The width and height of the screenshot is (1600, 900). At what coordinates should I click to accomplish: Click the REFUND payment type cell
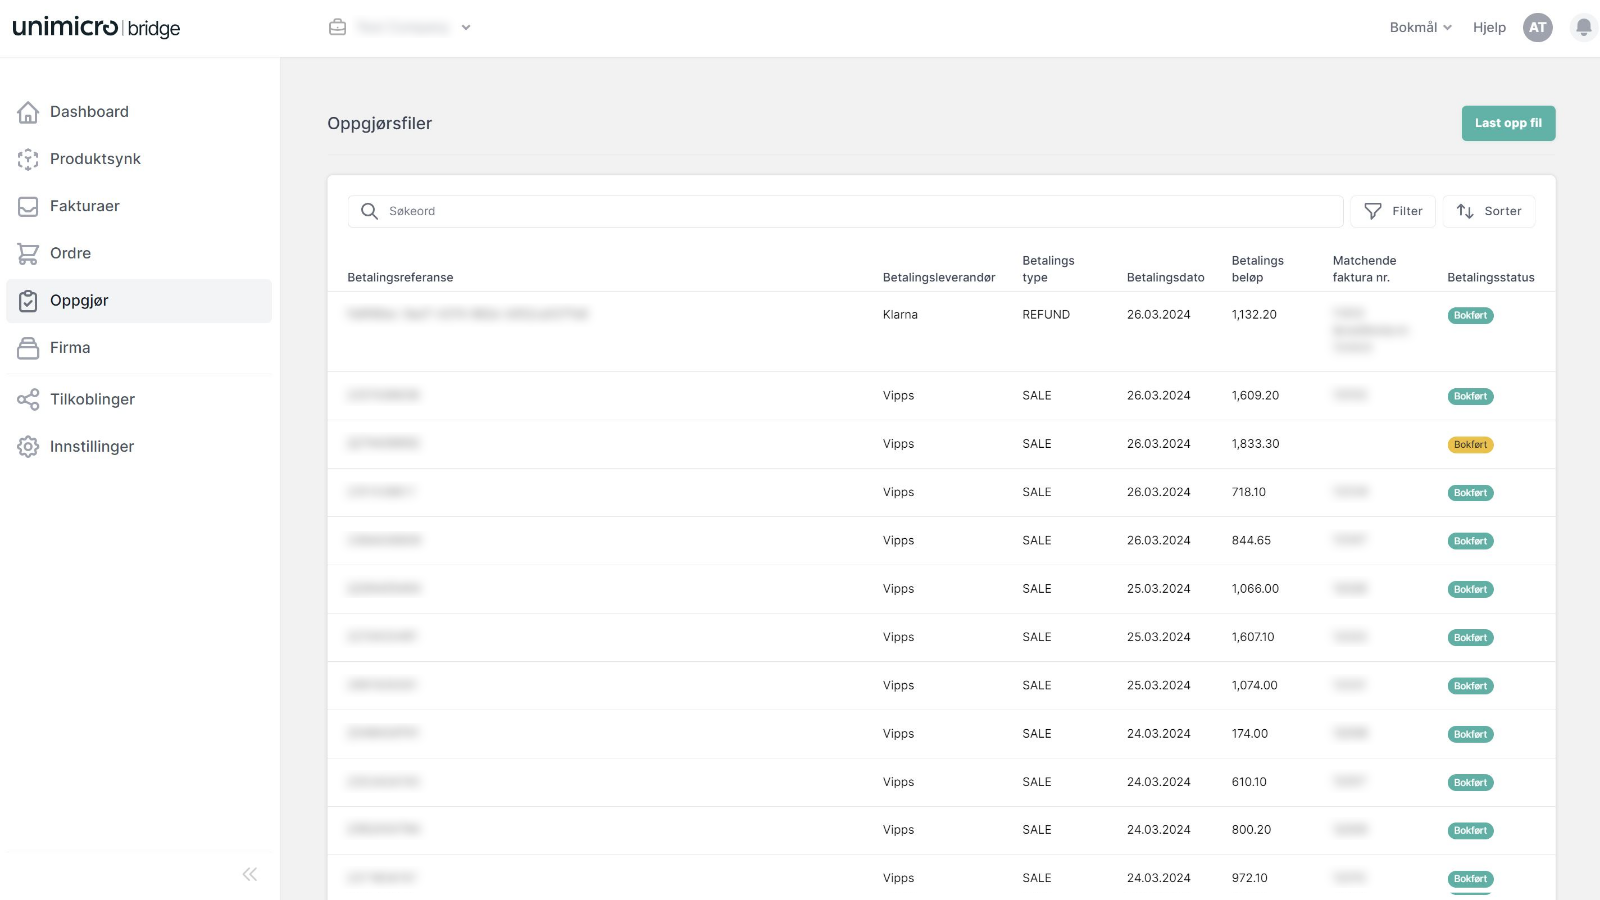tap(1046, 315)
